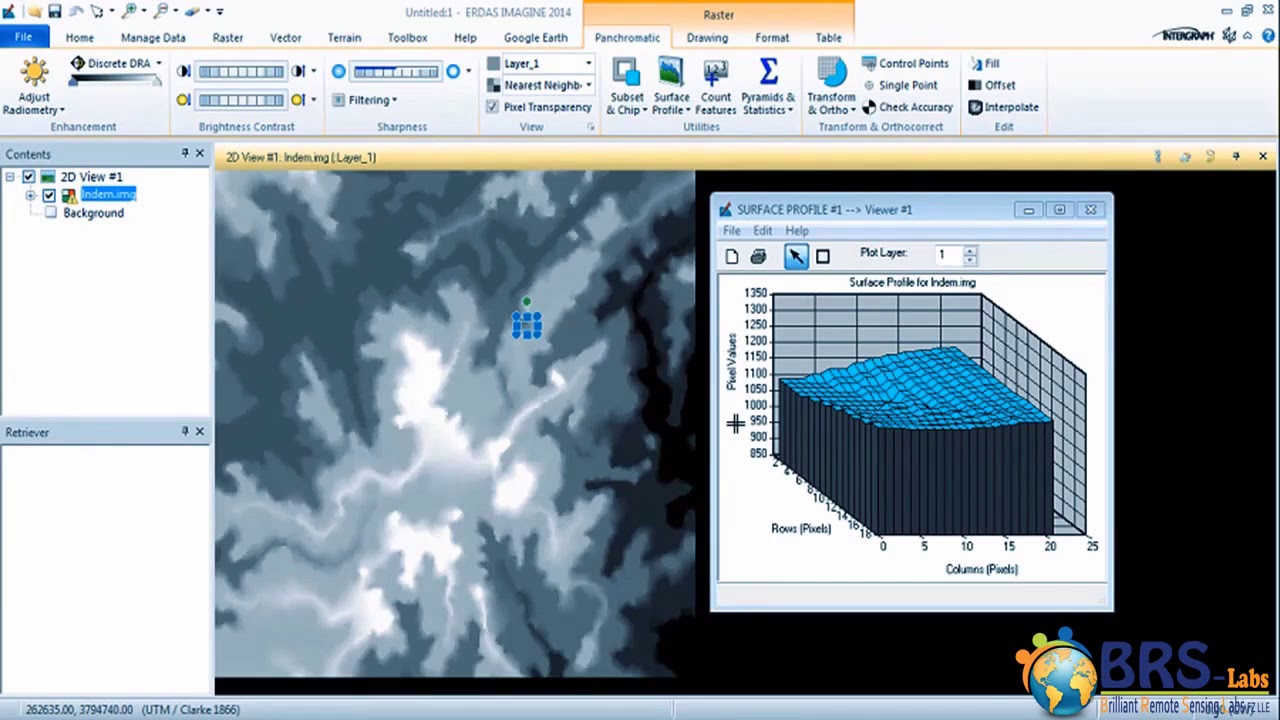Click the sharpness adjustment slider
1280x720 pixels.
tap(396, 71)
